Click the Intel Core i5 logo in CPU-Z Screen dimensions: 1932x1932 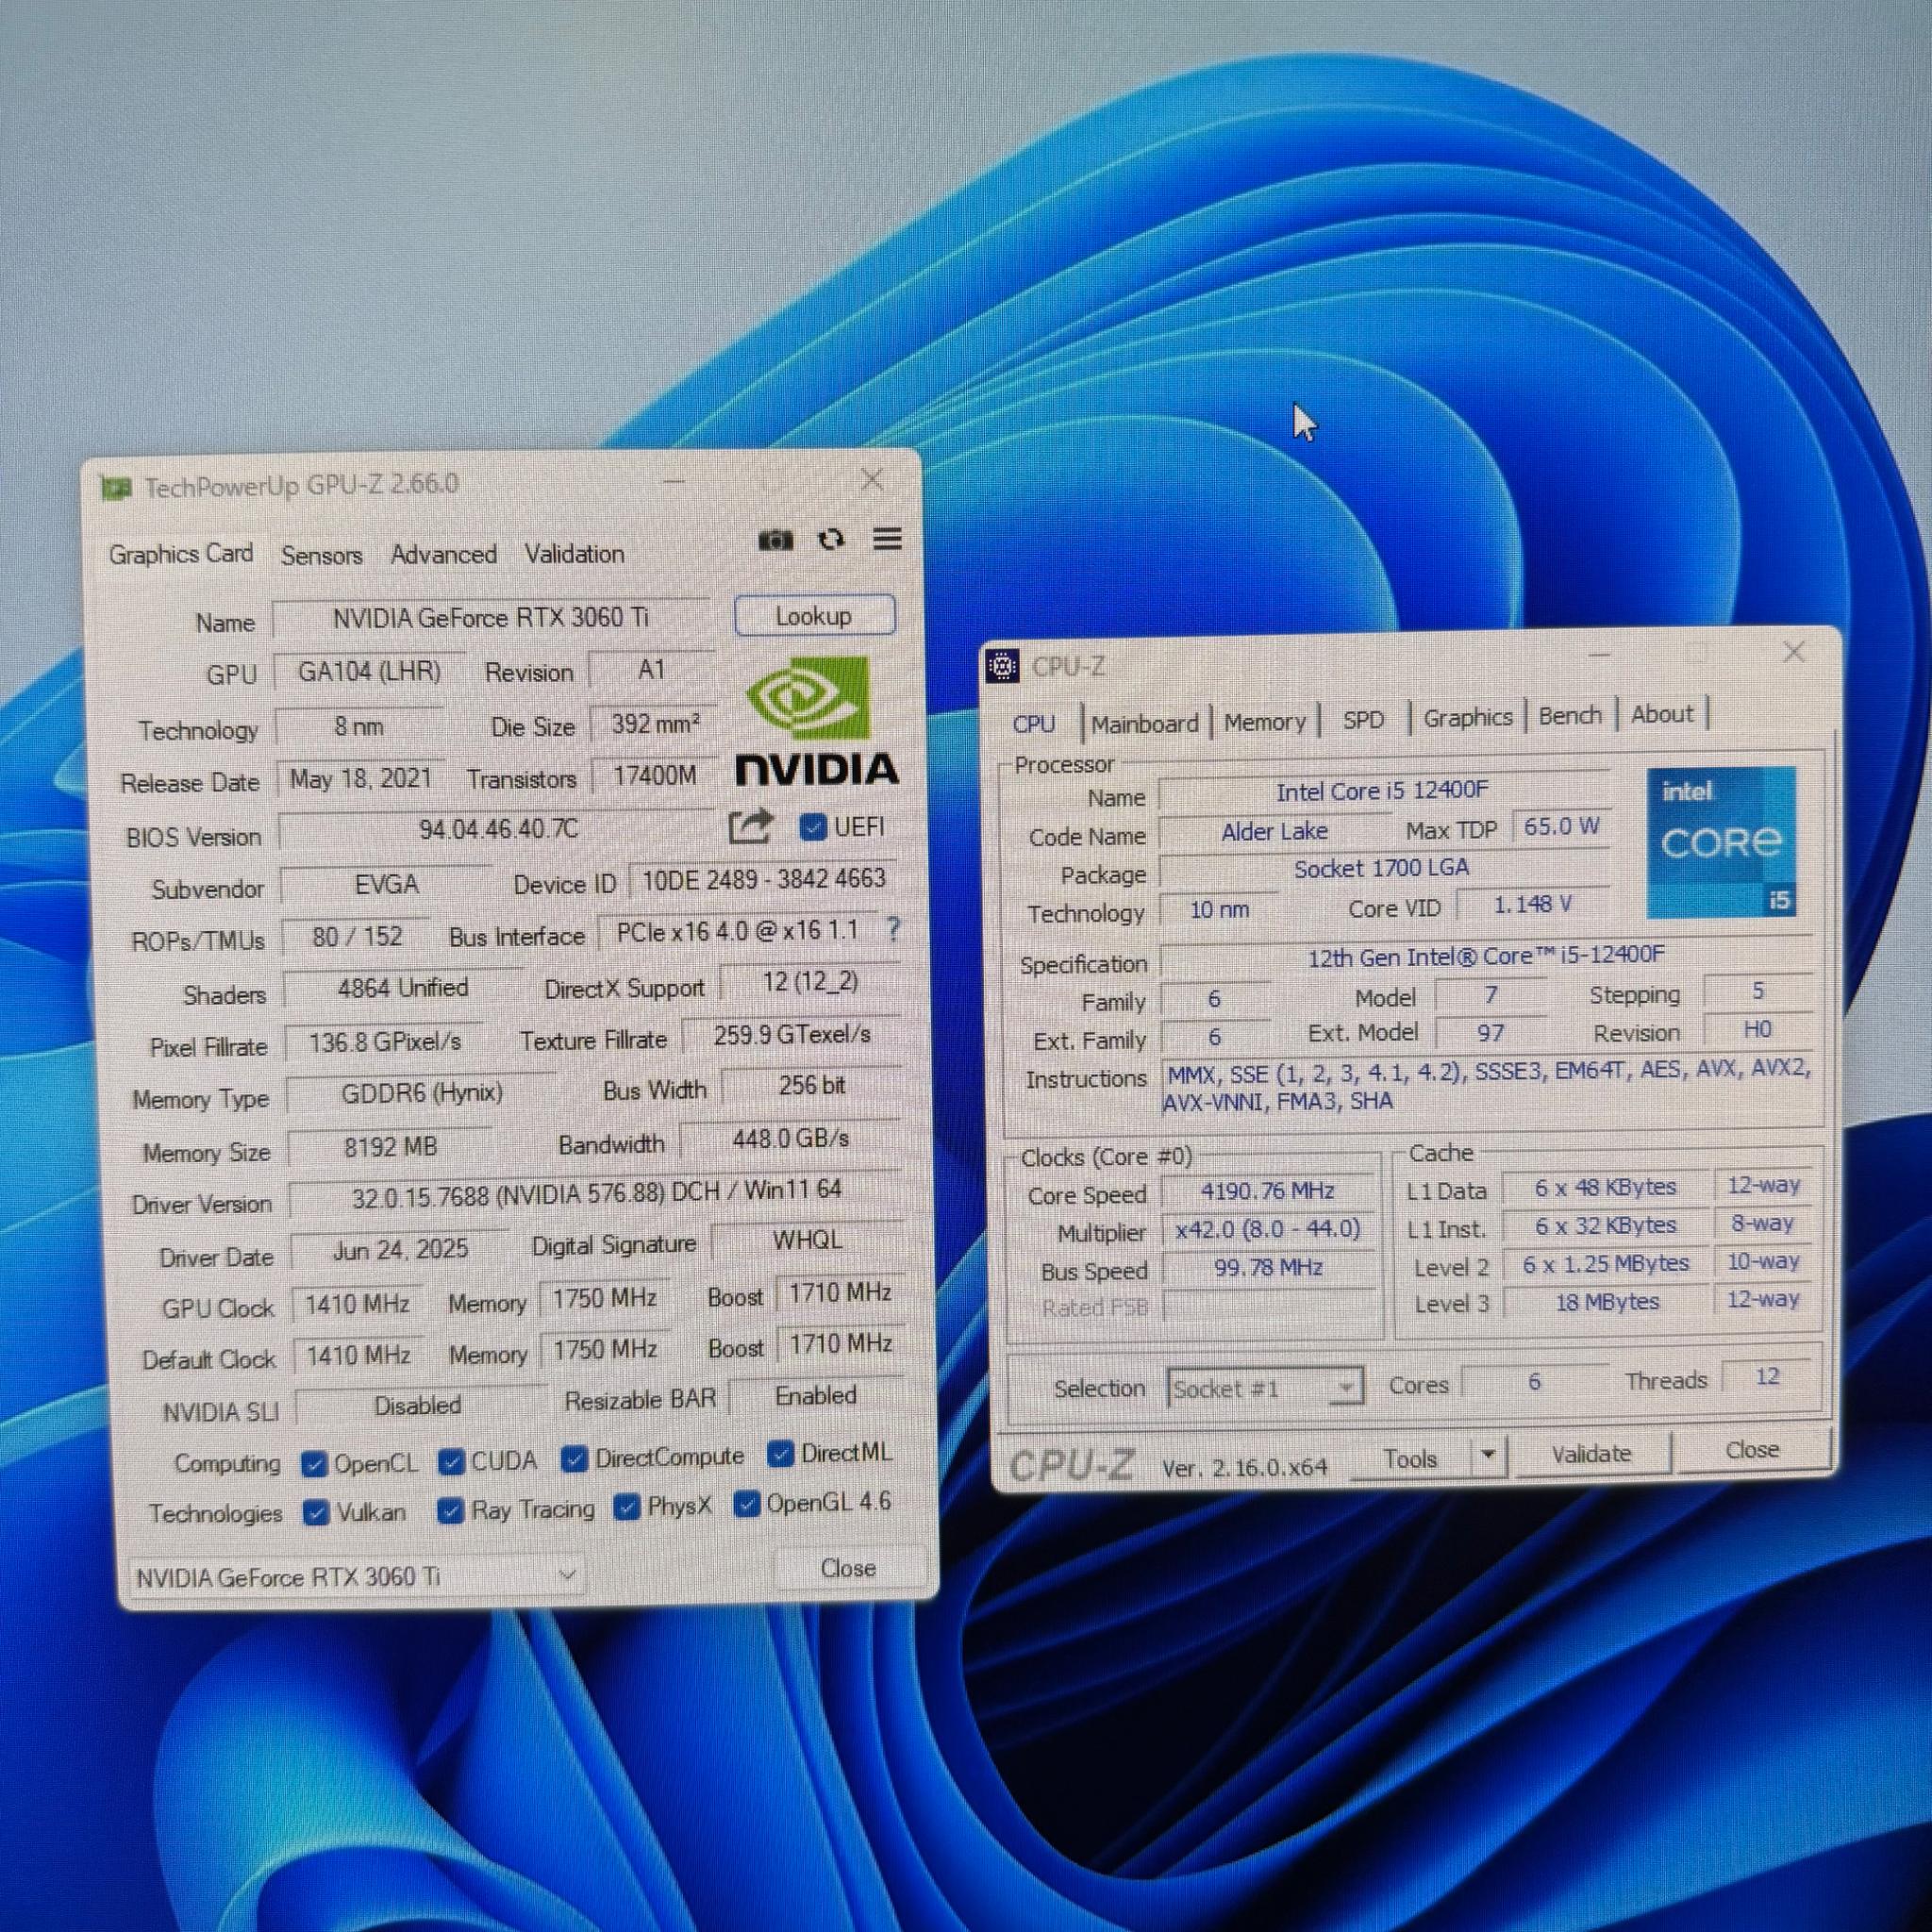[x=1722, y=845]
